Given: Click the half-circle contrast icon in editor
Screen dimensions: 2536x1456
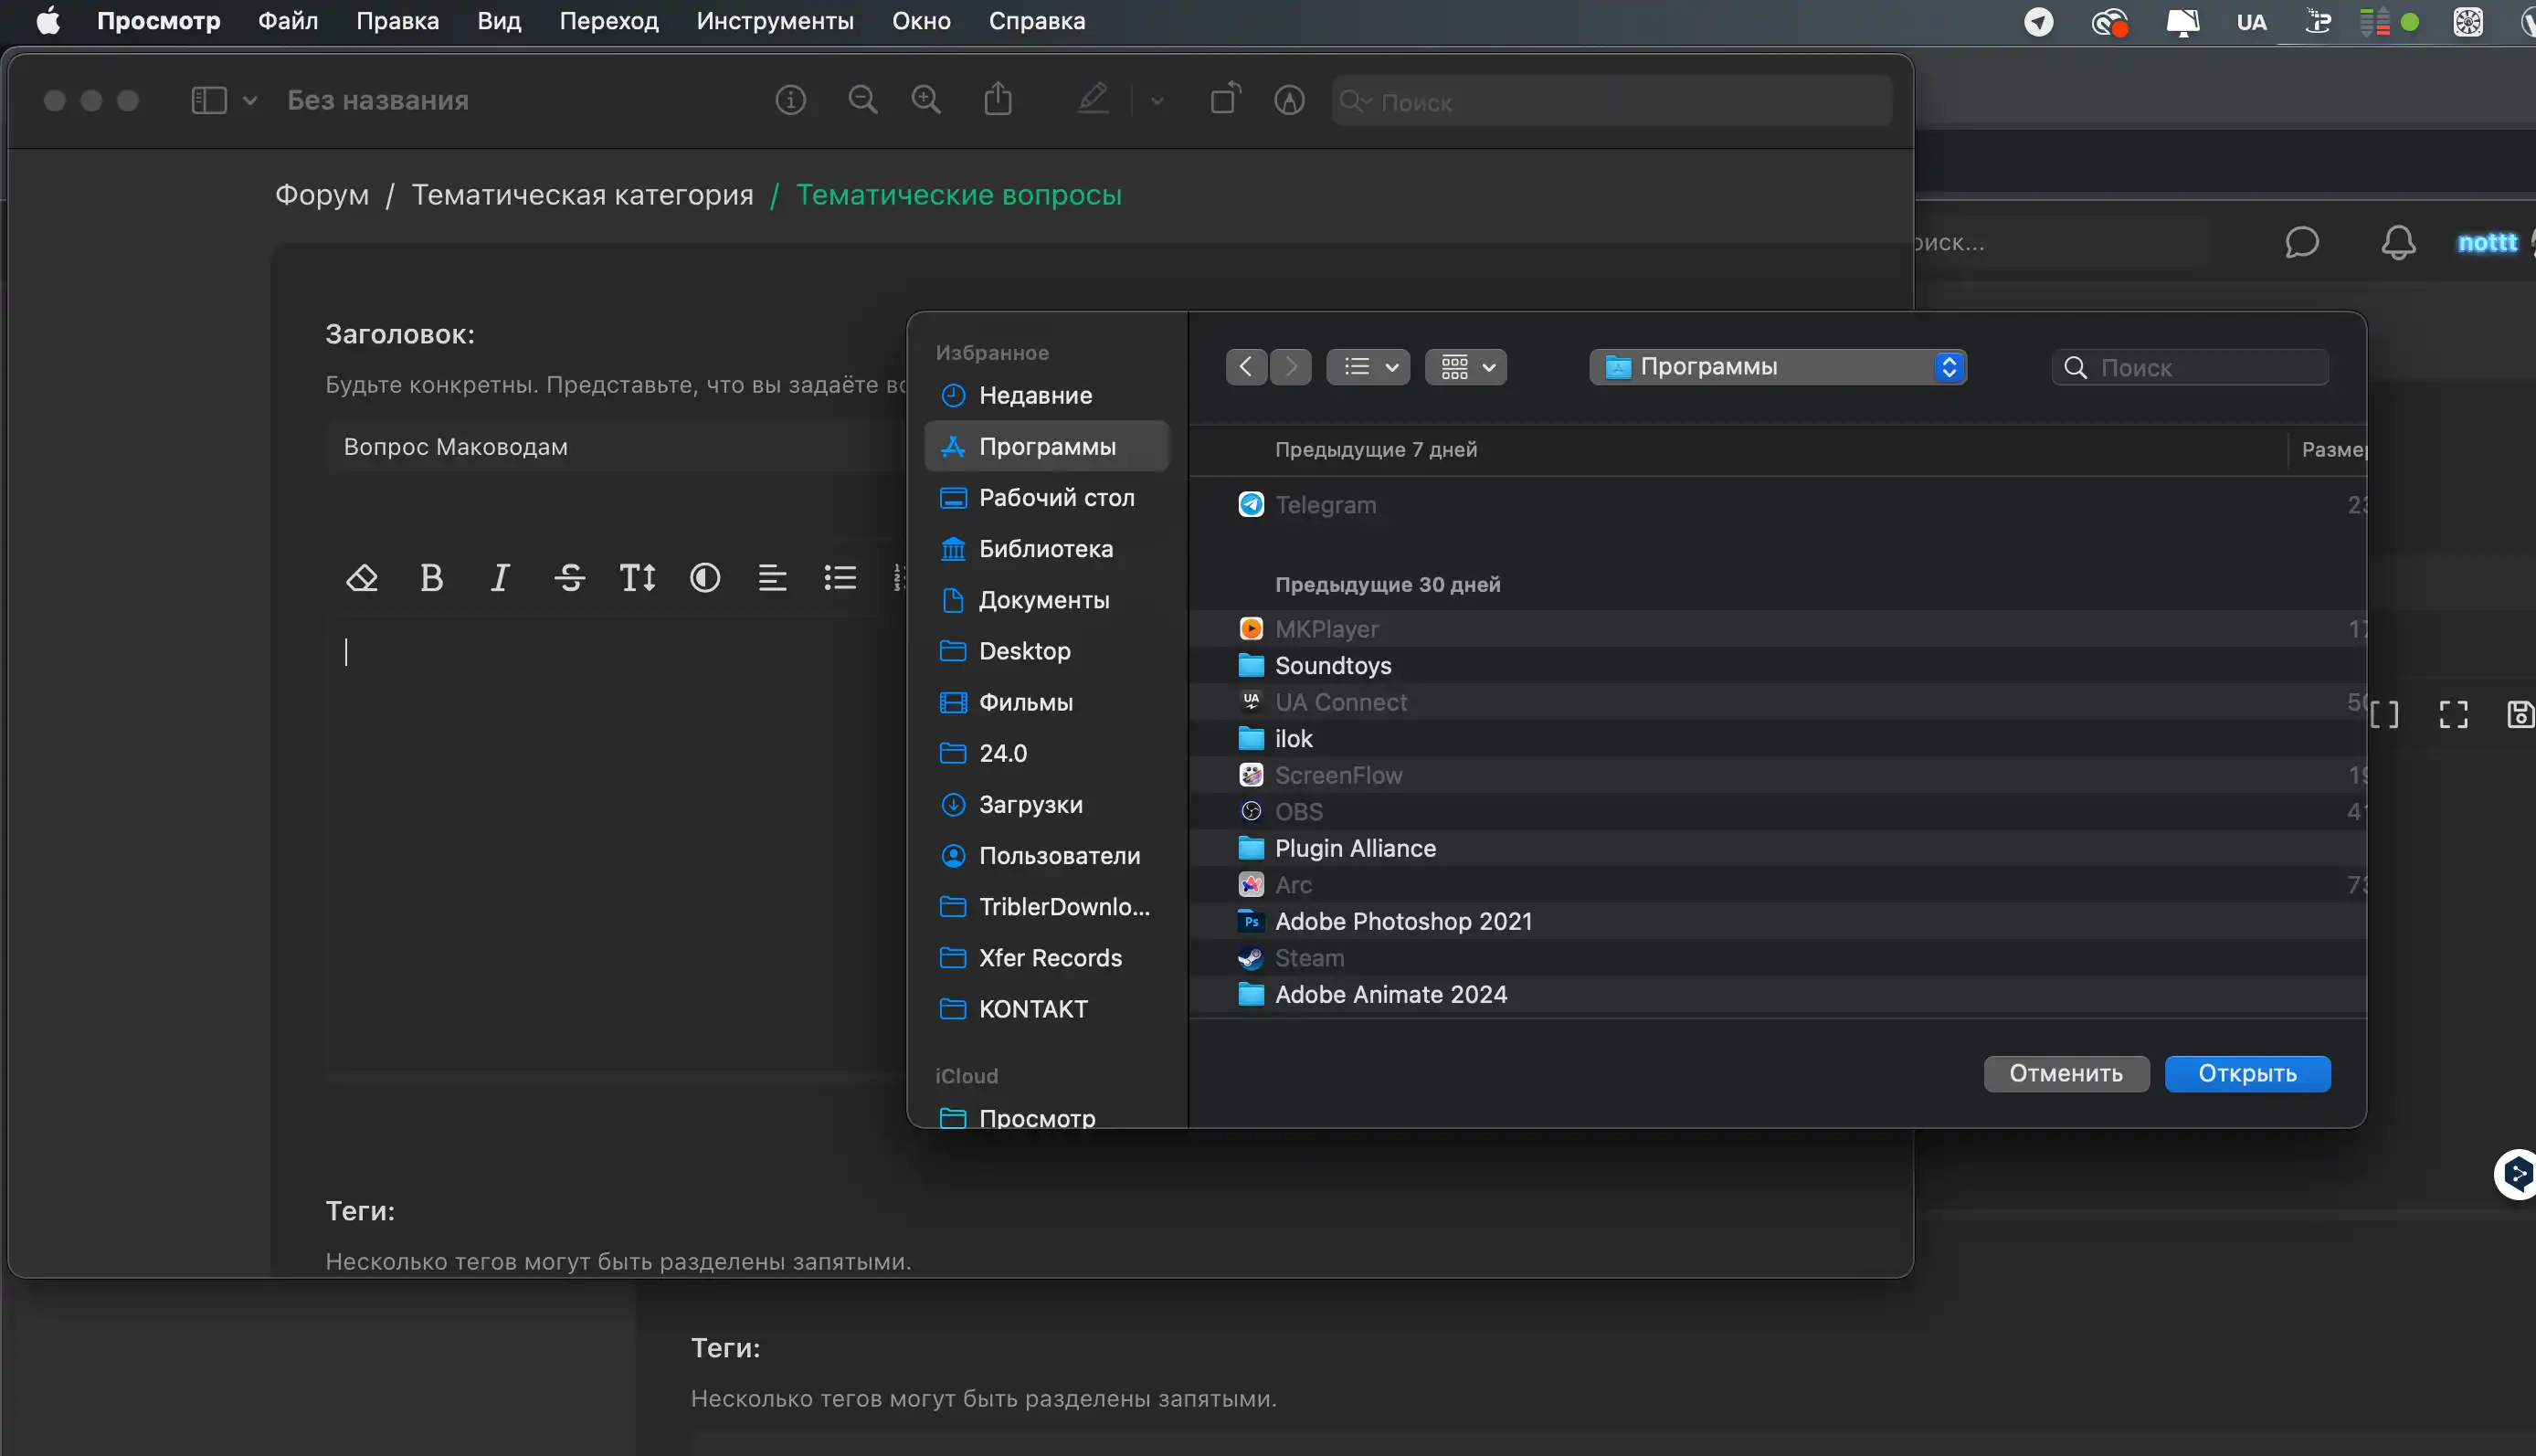Looking at the screenshot, I should coord(705,578).
